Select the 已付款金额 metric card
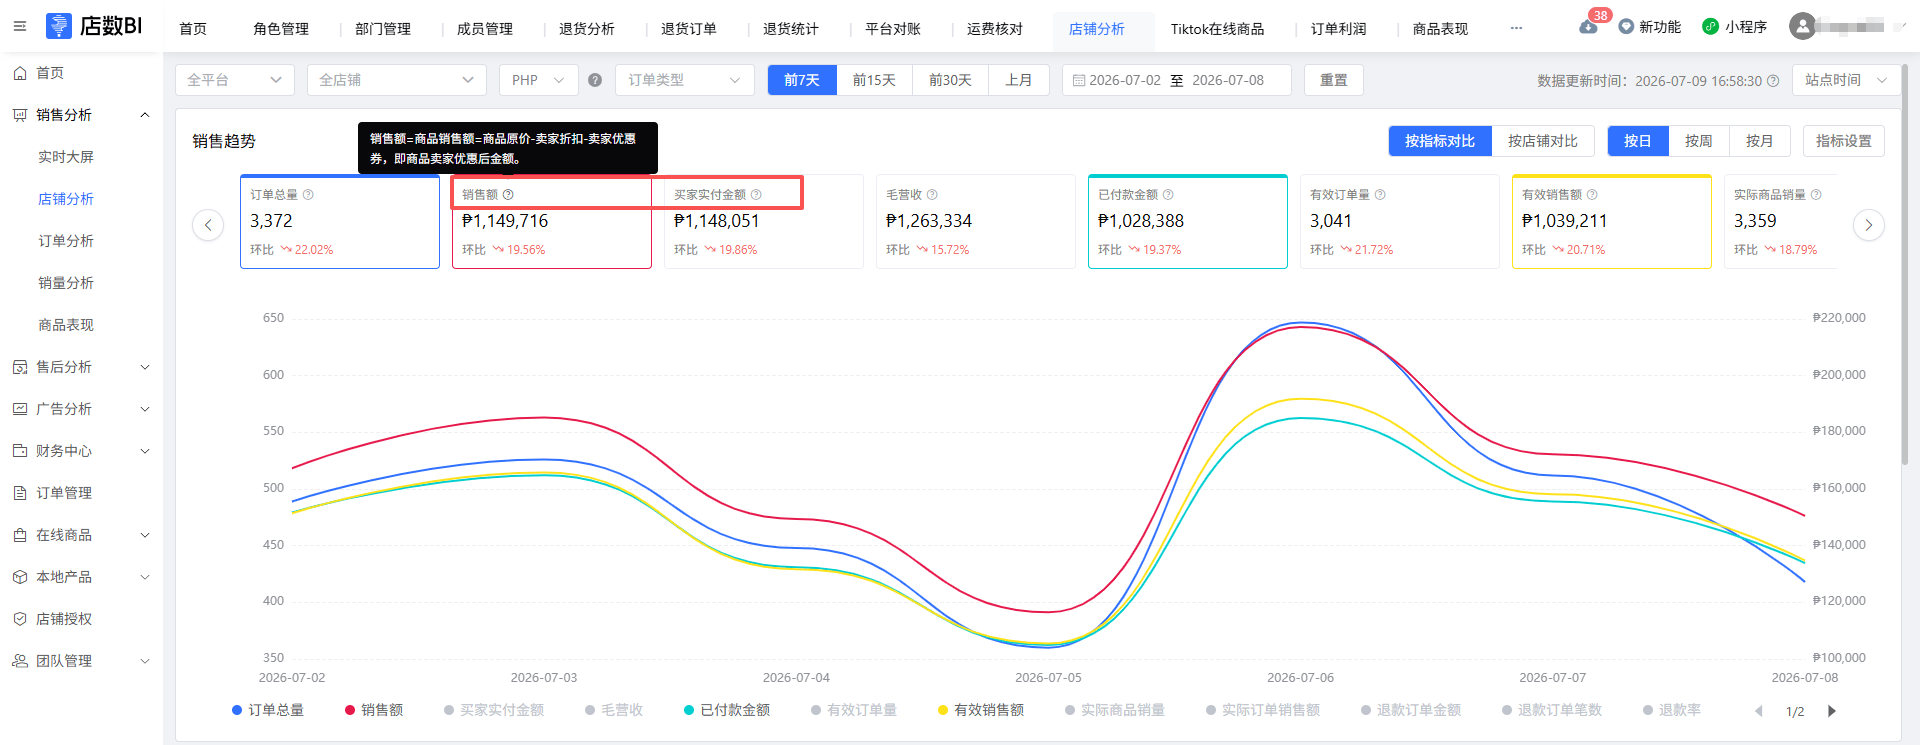 click(1188, 221)
